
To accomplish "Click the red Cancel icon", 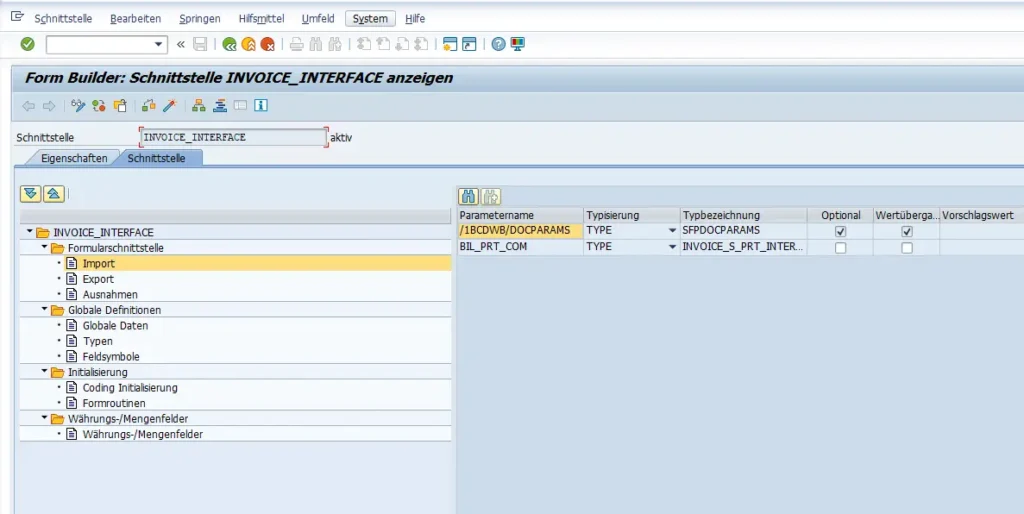I will tap(267, 44).
